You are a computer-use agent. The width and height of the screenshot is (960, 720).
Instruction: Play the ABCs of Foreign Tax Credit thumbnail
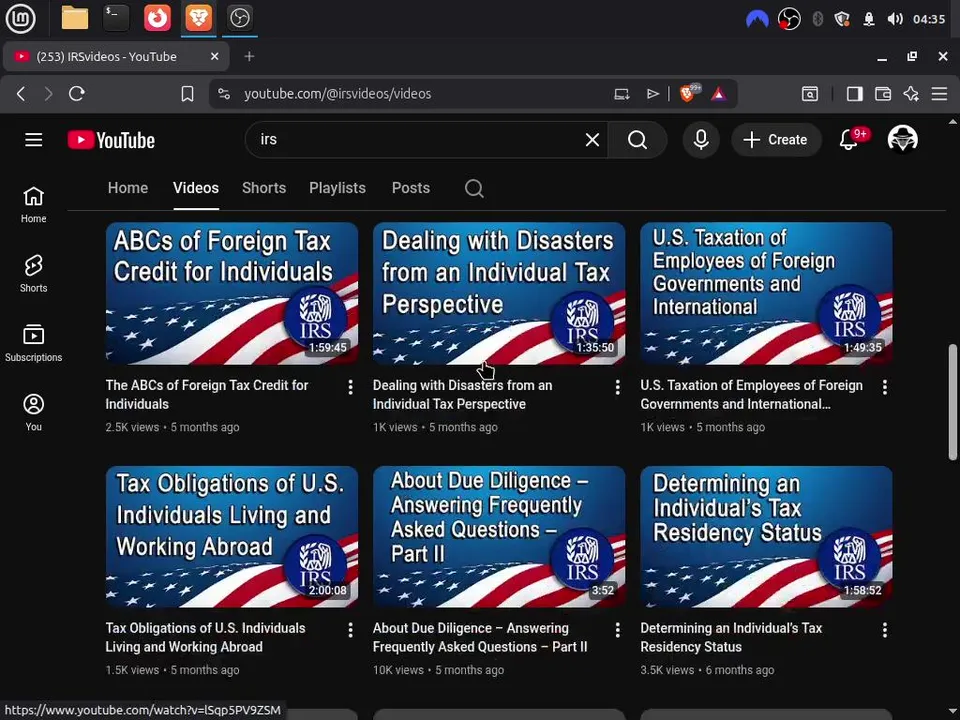(232, 293)
